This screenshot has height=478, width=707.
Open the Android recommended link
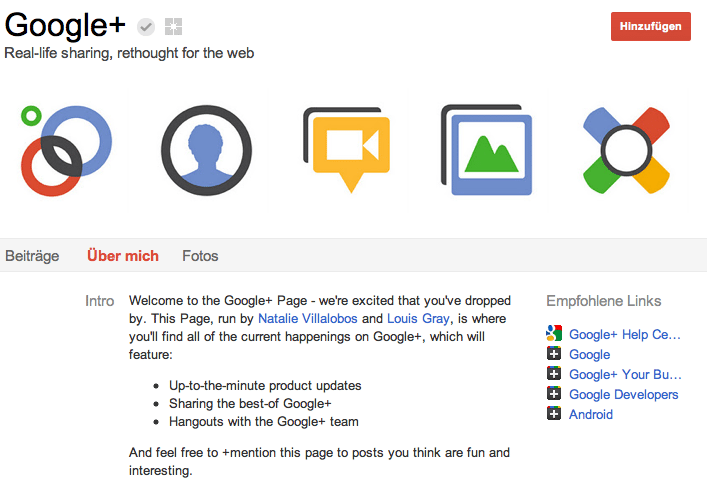tap(591, 414)
